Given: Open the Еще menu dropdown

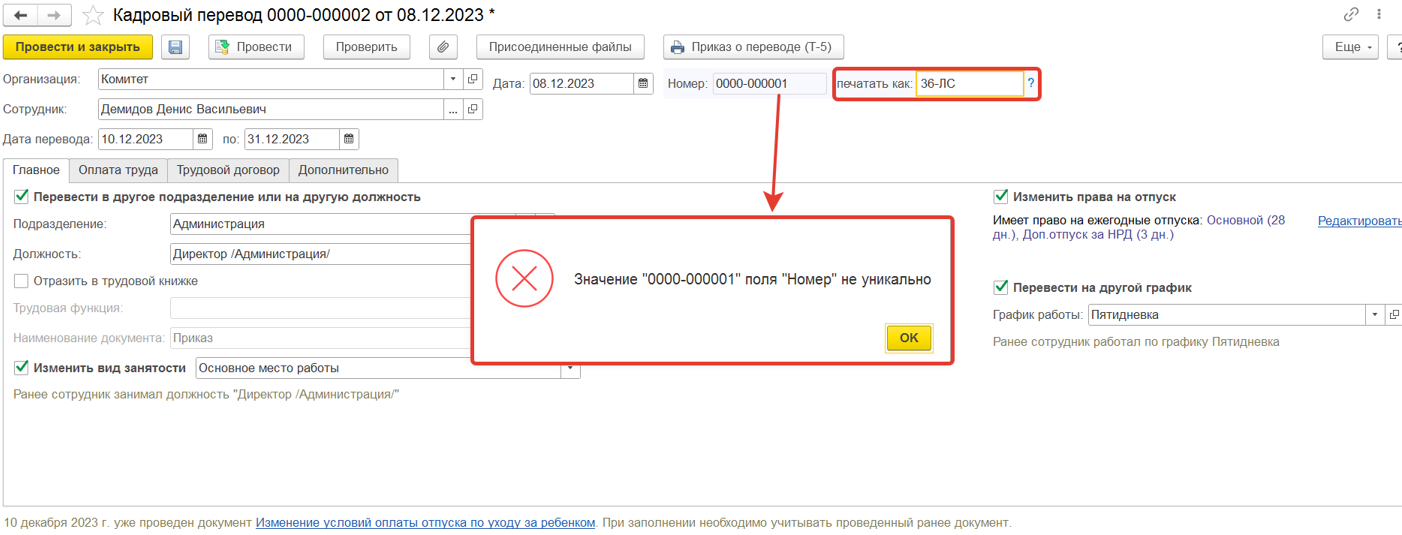Looking at the screenshot, I should coord(1350,47).
